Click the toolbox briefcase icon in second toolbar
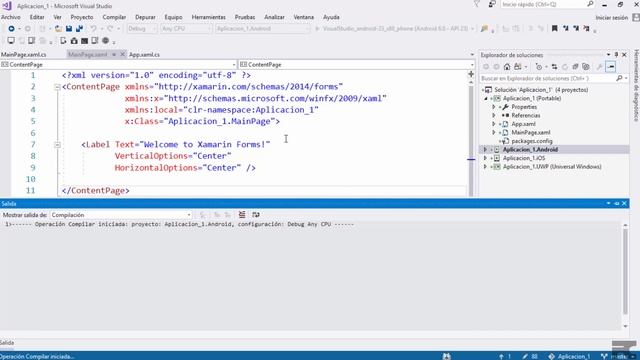The width and height of the screenshot is (640, 360). (x=74, y=41)
